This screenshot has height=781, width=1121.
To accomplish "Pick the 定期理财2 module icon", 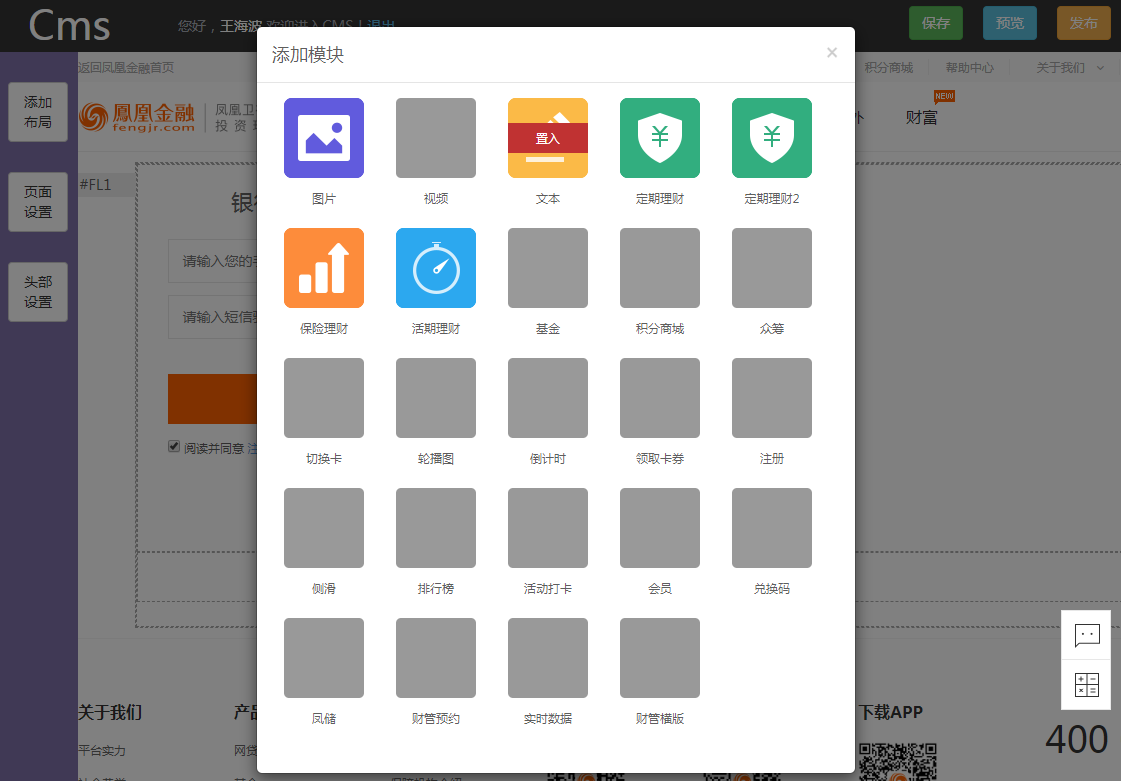I will 772,138.
